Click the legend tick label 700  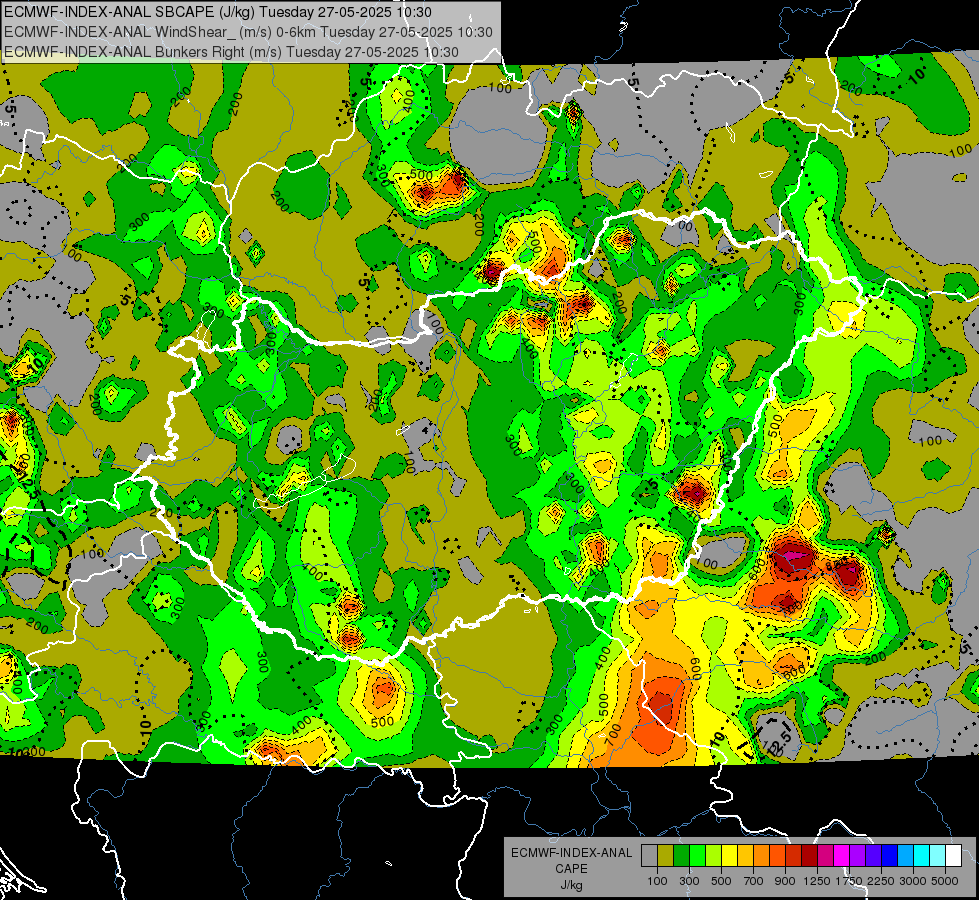tap(754, 881)
